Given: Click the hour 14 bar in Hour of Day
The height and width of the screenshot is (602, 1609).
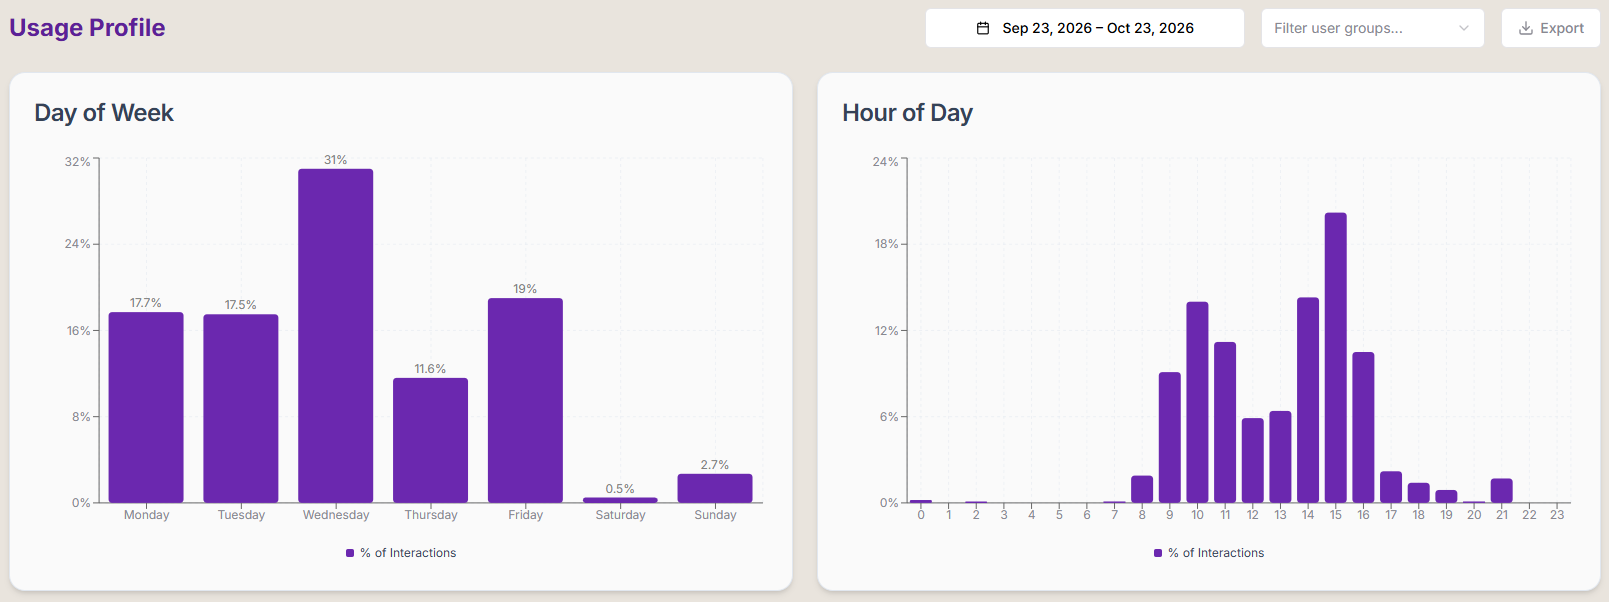Looking at the screenshot, I should 1308,400.
